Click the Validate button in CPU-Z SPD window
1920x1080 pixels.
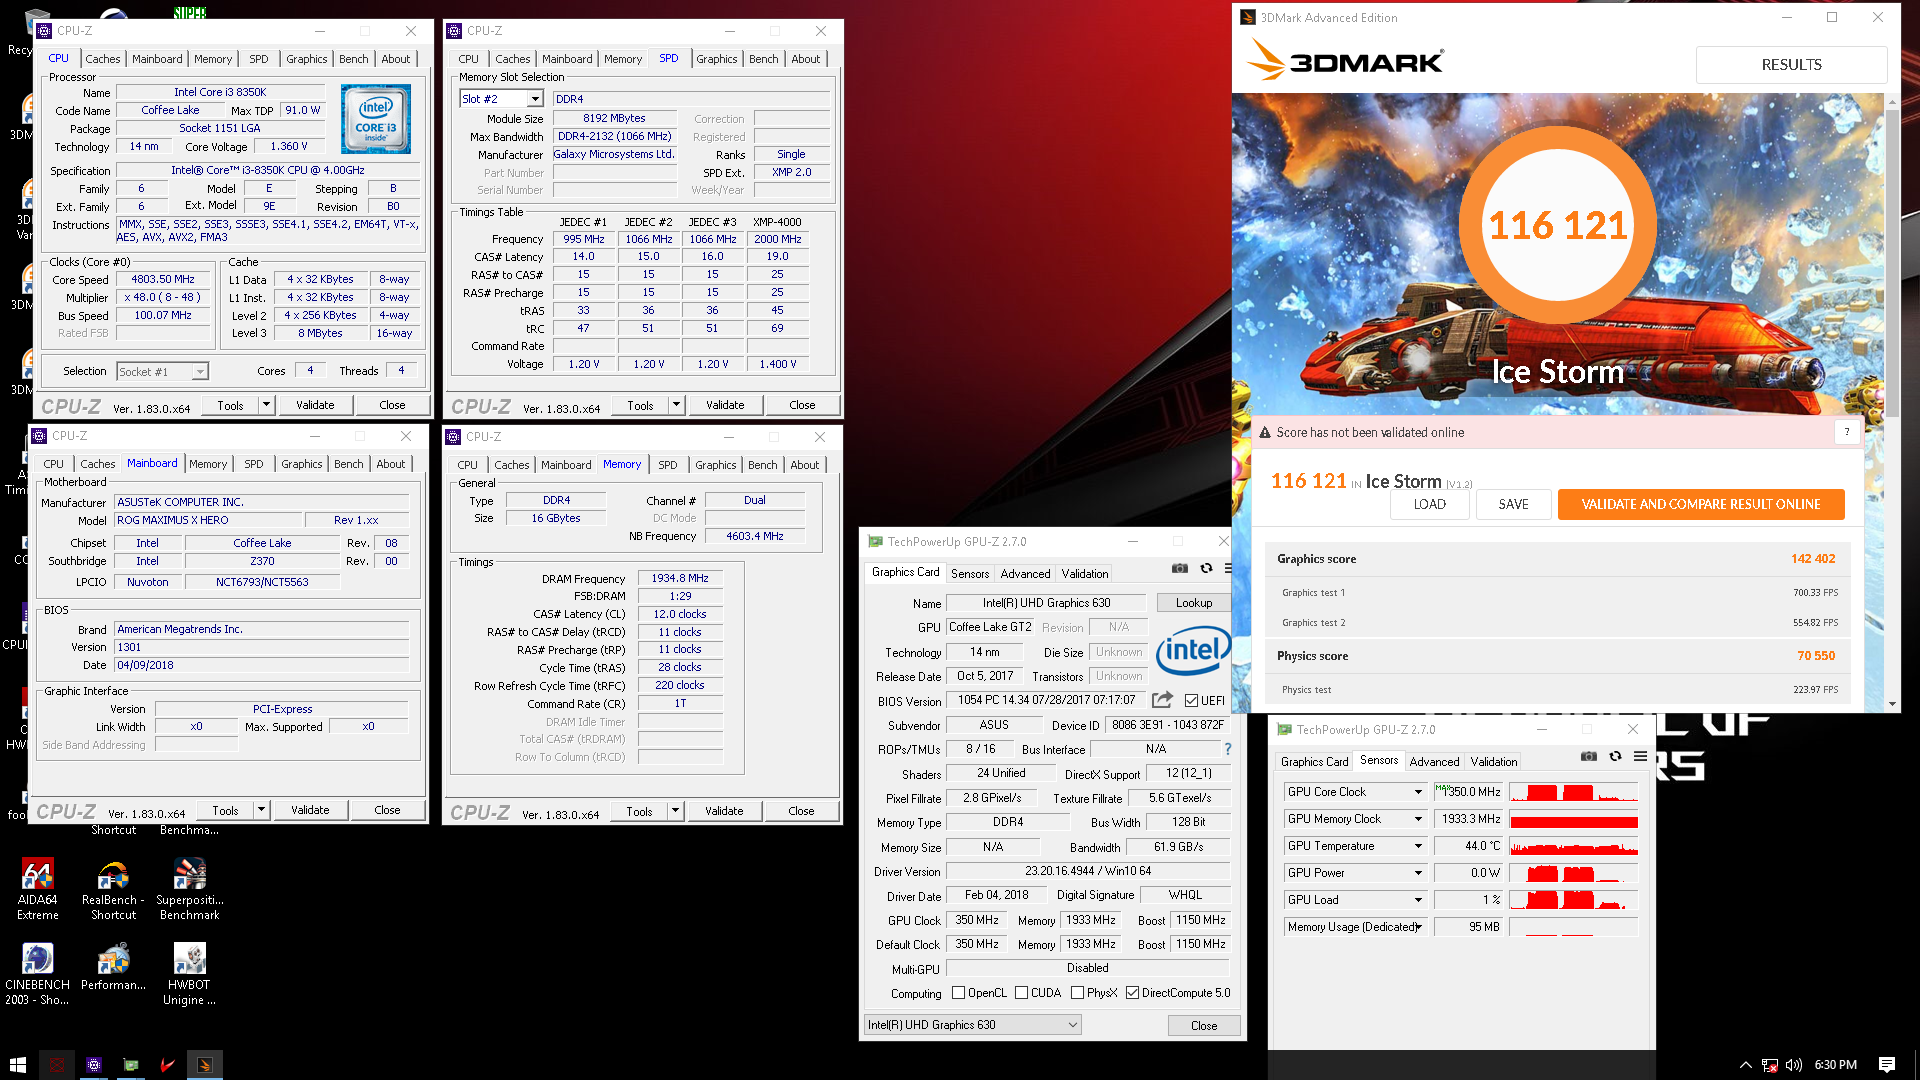click(725, 405)
